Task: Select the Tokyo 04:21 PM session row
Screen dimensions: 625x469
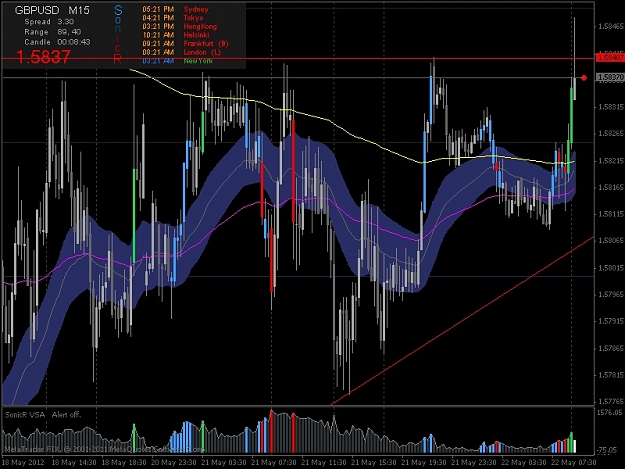Action: (x=173, y=18)
